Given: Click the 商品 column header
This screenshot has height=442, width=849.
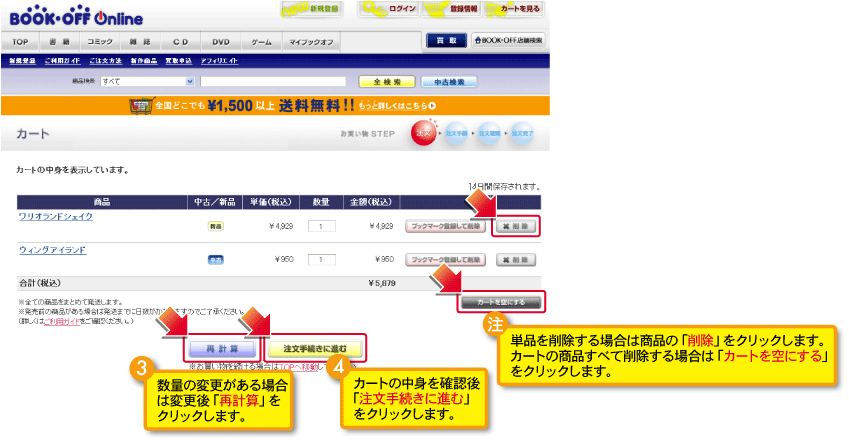Looking at the screenshot, I should pos(102,202).
